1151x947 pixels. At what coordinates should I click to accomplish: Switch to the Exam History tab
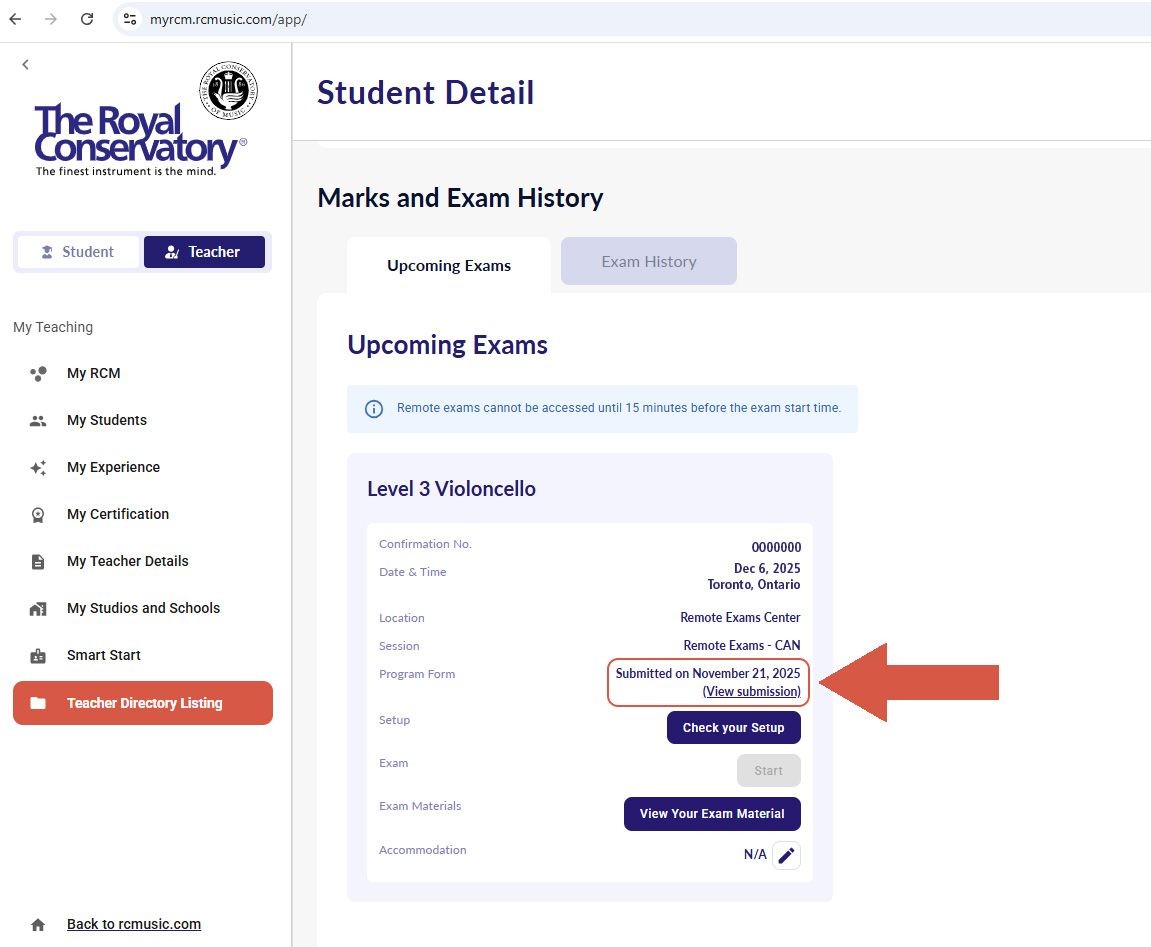pyautogui.click(x=648, y=261)
